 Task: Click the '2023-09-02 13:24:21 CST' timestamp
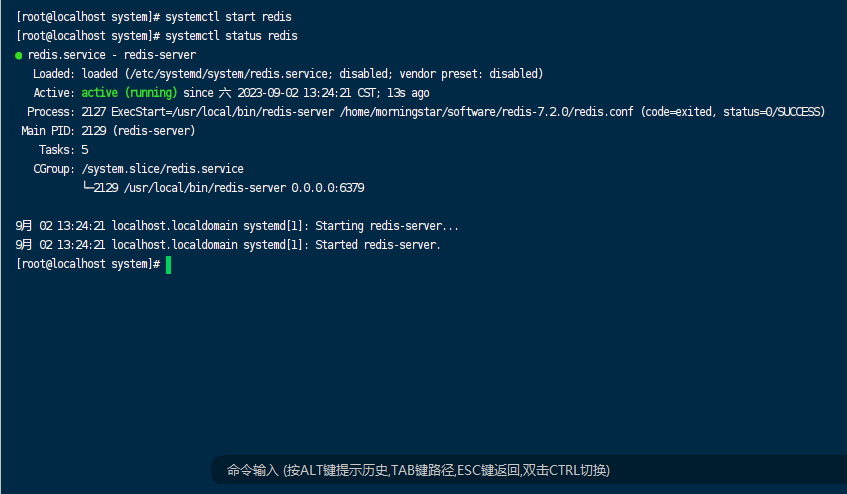pos(307,93)
